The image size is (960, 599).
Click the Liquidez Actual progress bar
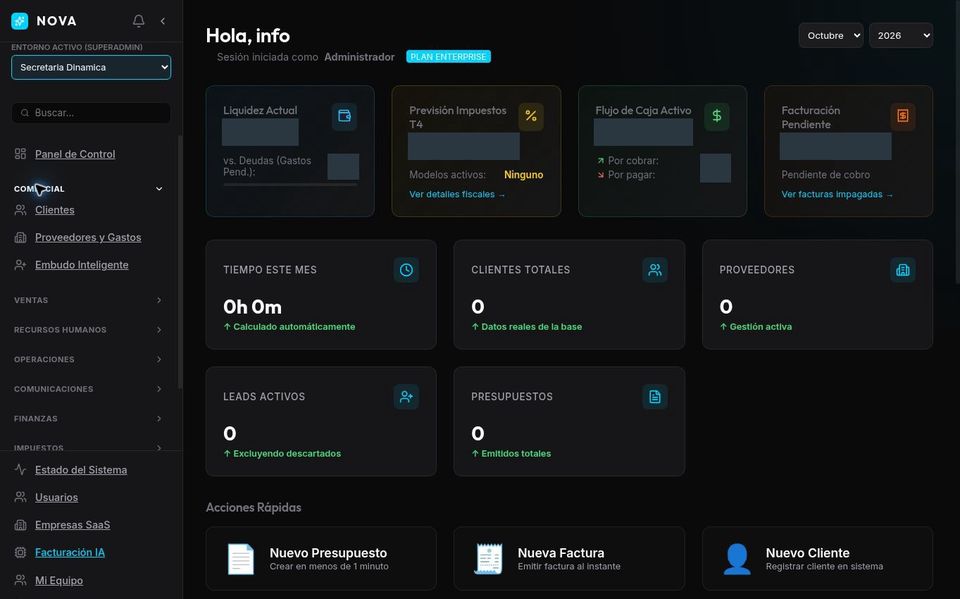(x=290, y=184)
